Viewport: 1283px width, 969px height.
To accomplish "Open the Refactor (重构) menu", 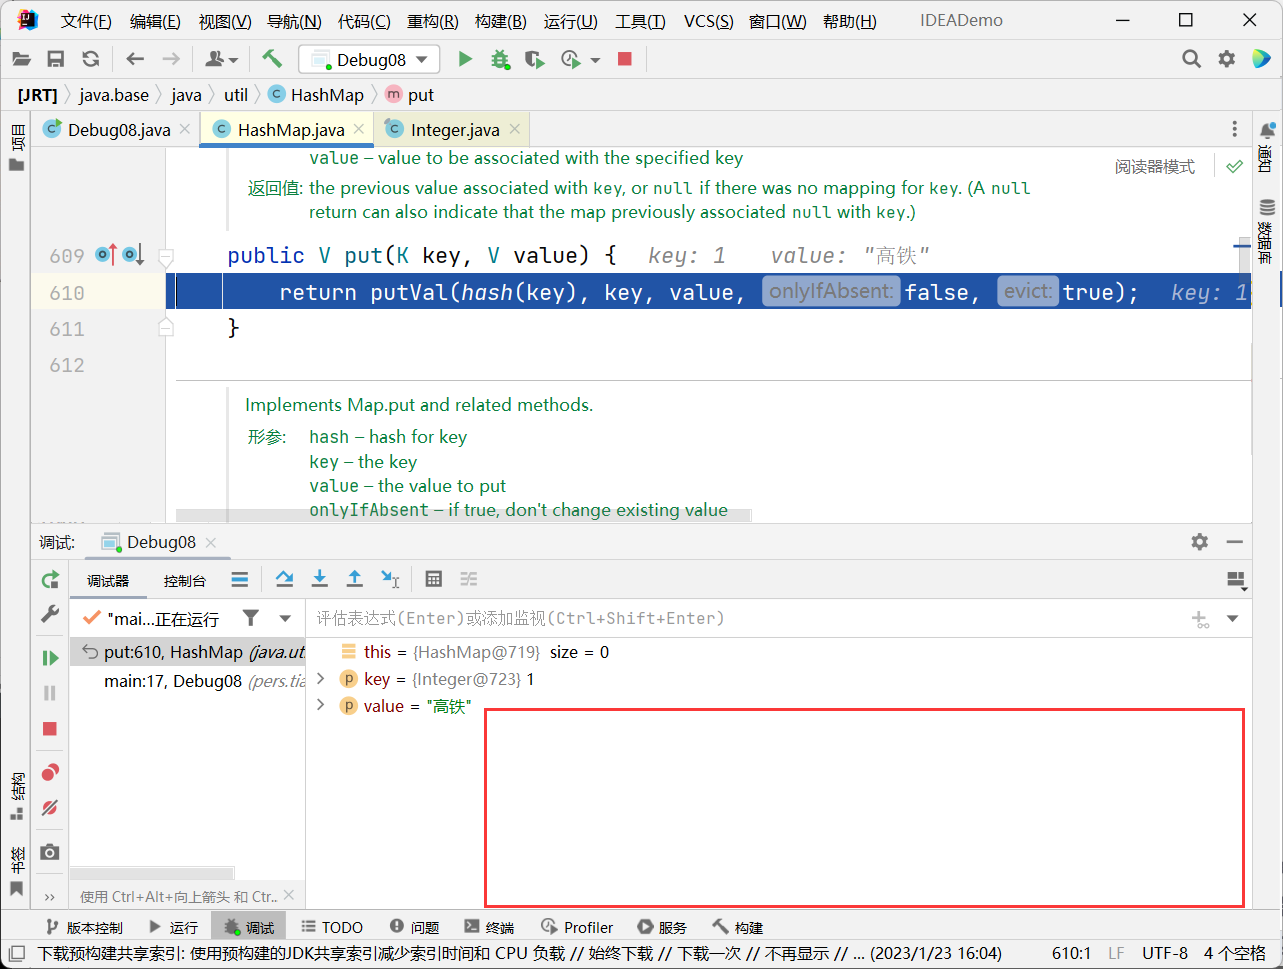I will [432, 21].
